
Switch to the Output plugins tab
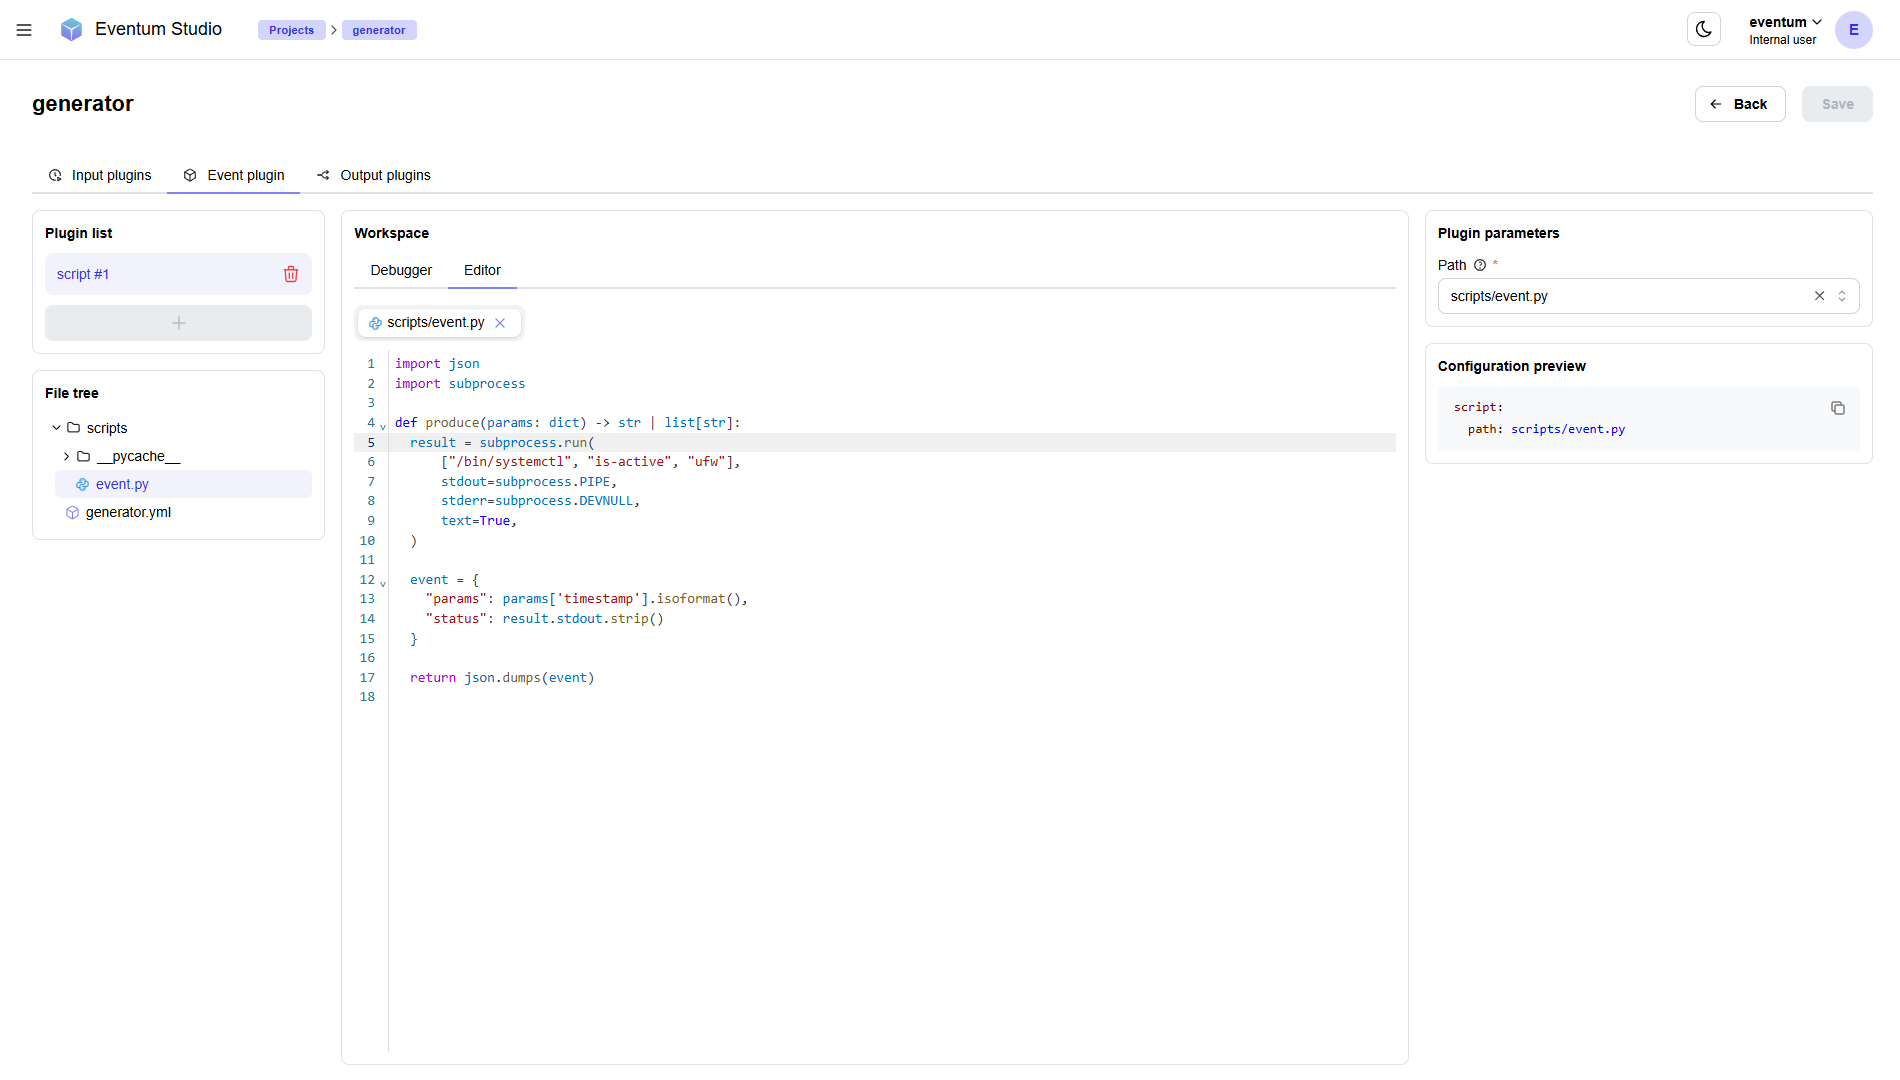click(374, 175)
